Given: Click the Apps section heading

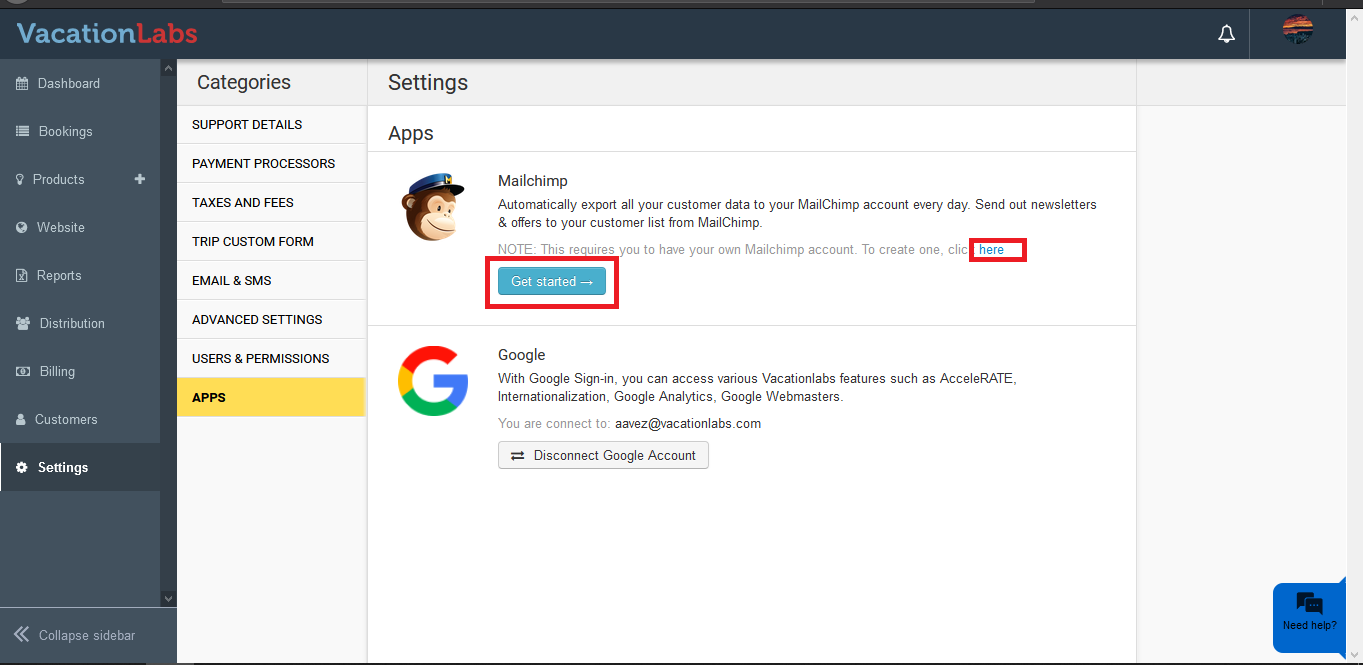Looking at the screenshot, I should 411,133.
